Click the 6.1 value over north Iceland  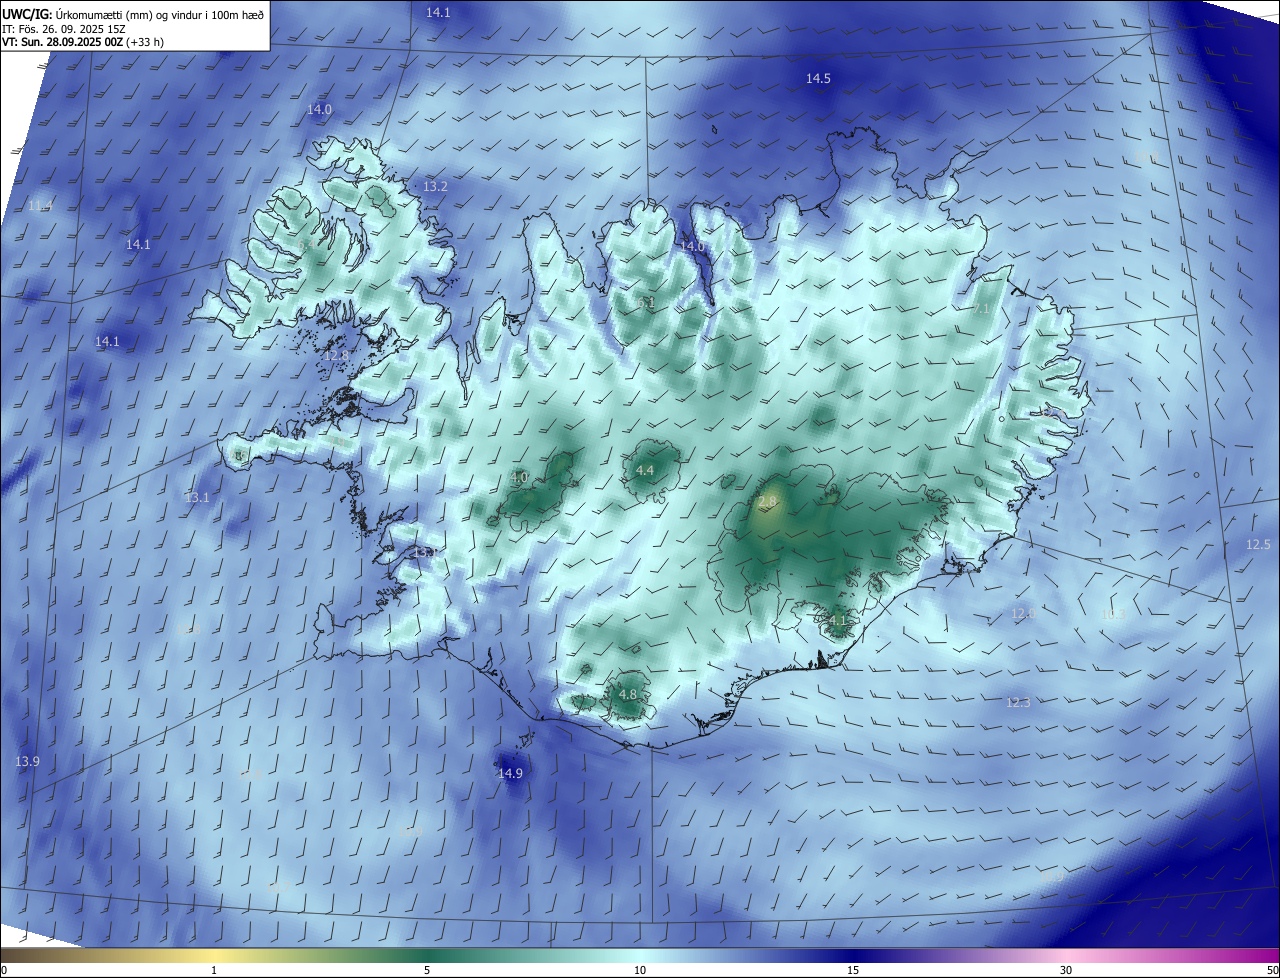click(x=645, y=301)
